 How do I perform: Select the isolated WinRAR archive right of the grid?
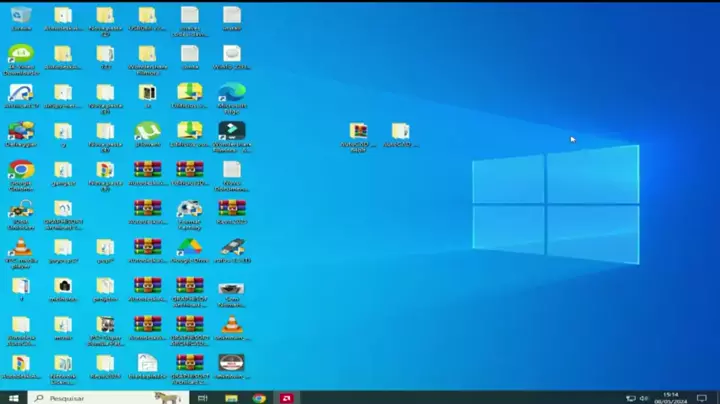pos(358,131)
